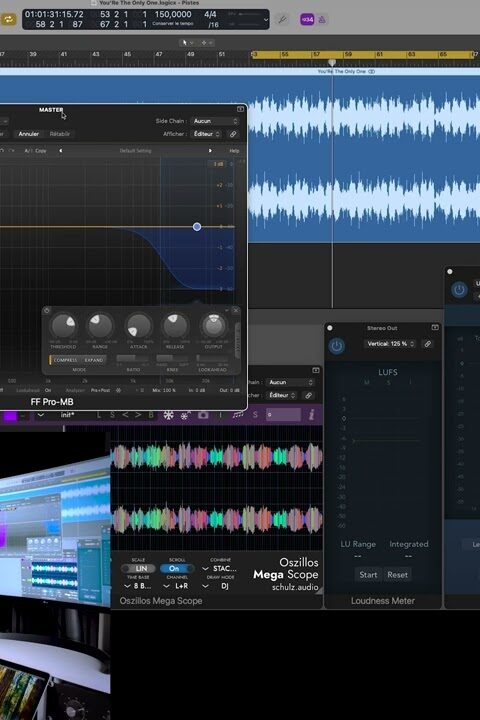
Task: Toggle the yellow cycle mode button
Action: pos(8,19)
